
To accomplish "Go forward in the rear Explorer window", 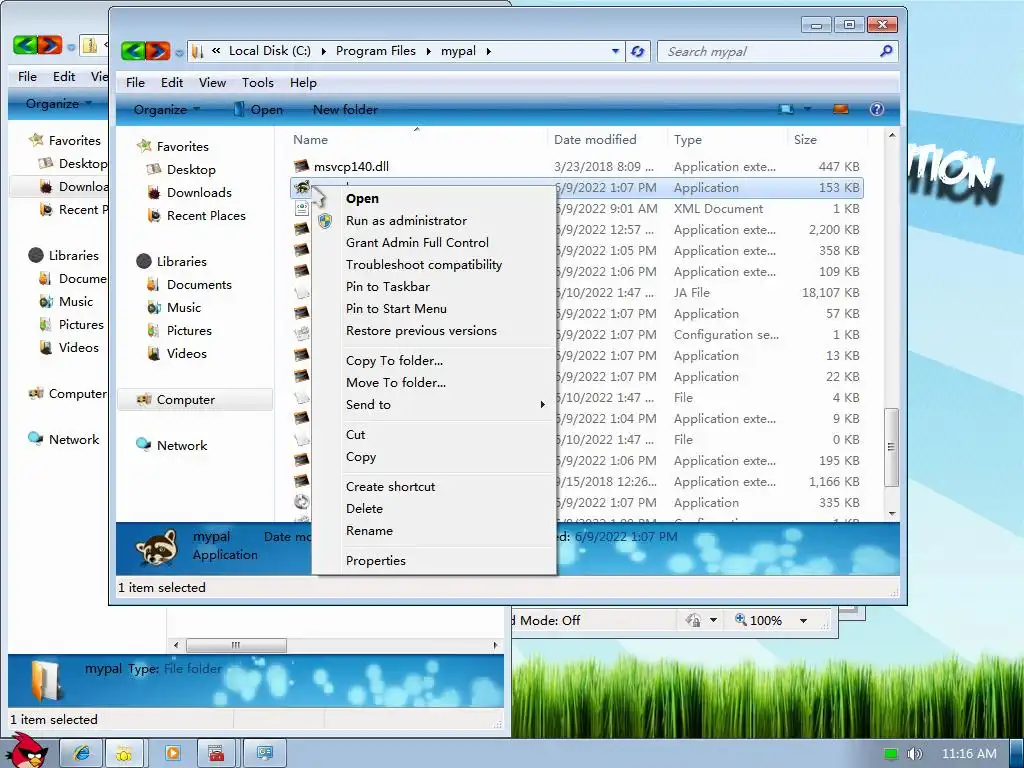I will pyautogui.click(x=50, y=44).
